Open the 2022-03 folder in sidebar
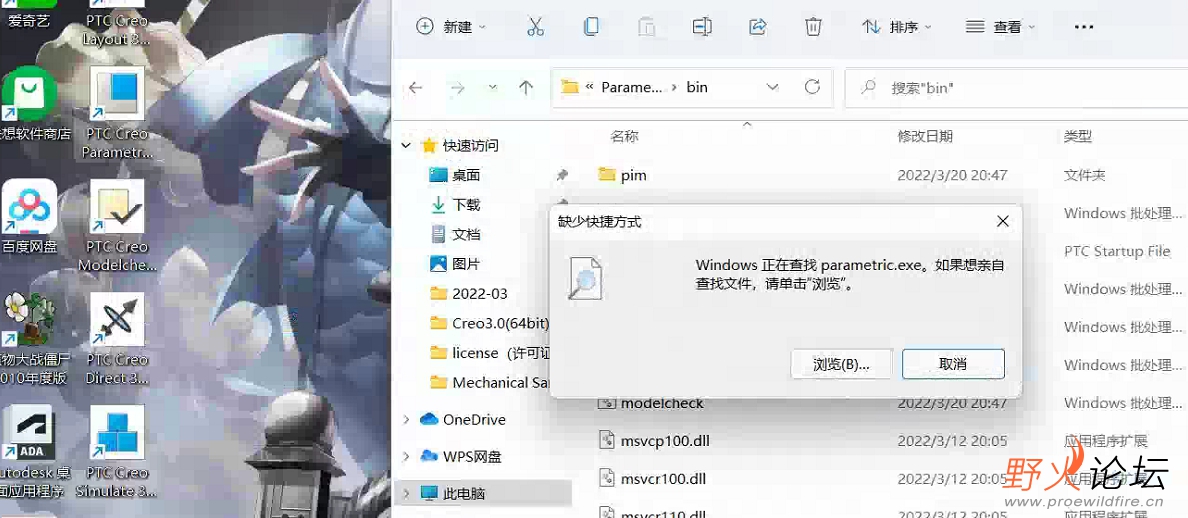 [480, 293]
